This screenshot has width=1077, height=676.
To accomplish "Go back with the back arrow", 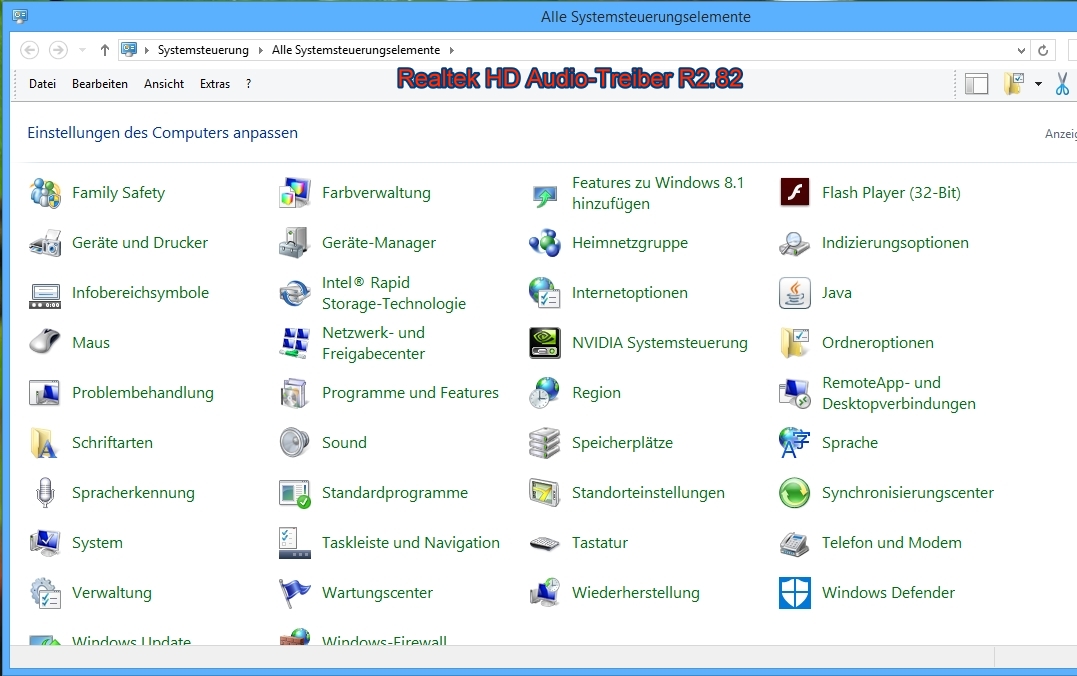I will [x=30, y=50].
